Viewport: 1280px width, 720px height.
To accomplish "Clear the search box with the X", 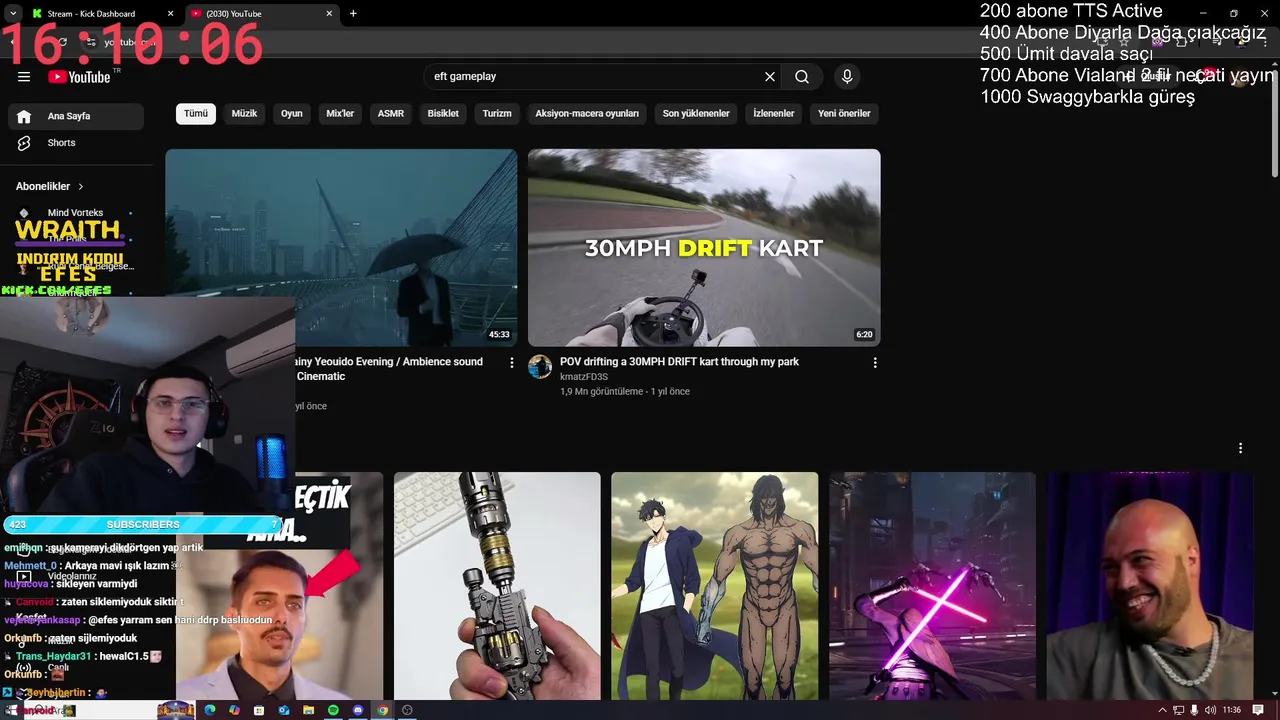I will (x=770, y=77).
